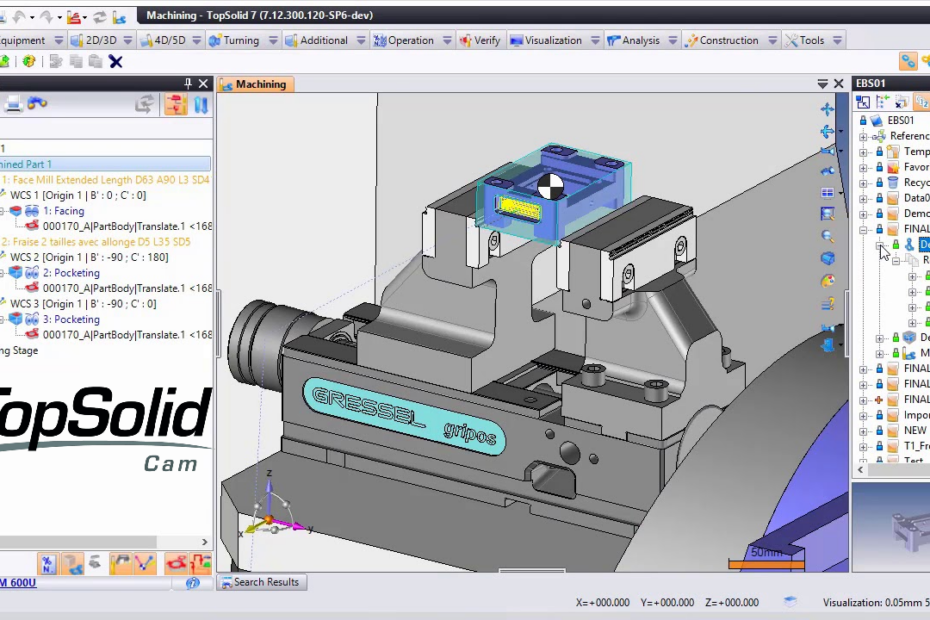Image resolution: width=930 pixels, height=620 pixels.
Task: Collapse the first FINAL folder in EBS01 tree
Action: pyautogui.click(x=863, y=229)
